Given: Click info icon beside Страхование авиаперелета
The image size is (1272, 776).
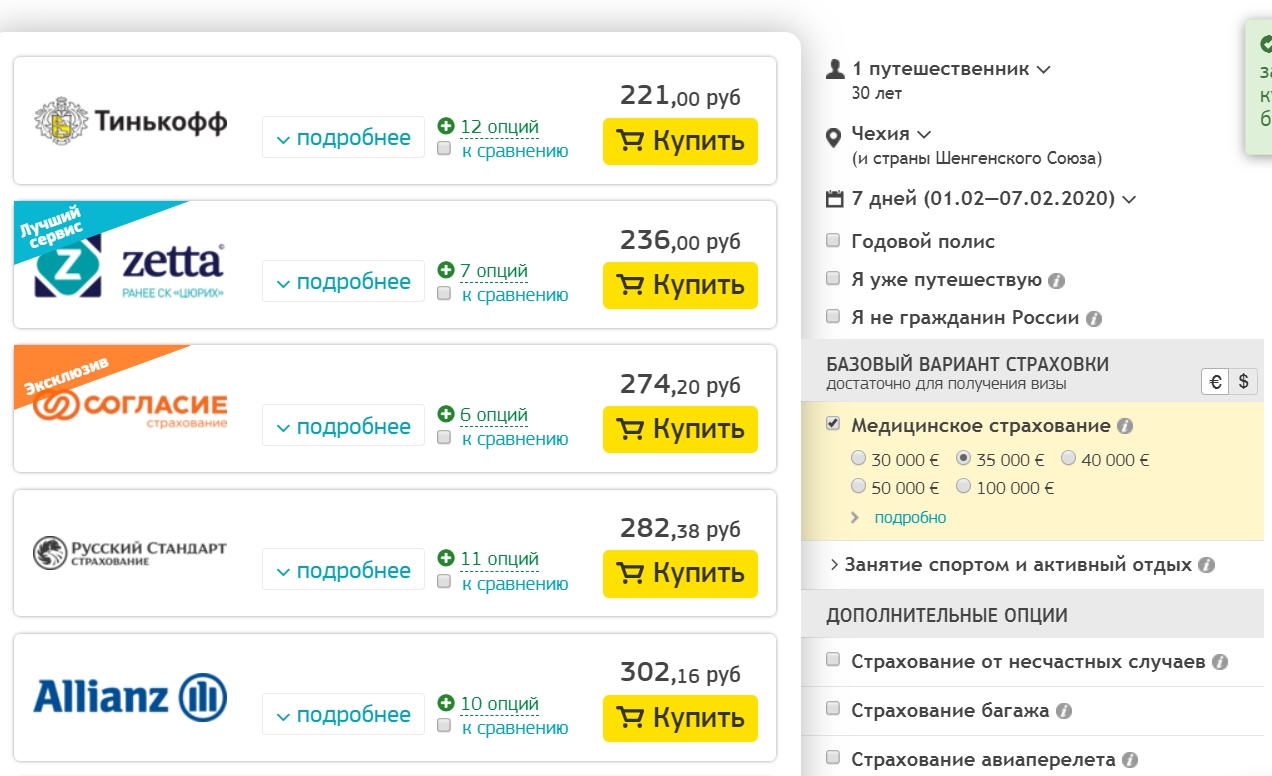Looking at the screenshot, I should click(1131, 760).
